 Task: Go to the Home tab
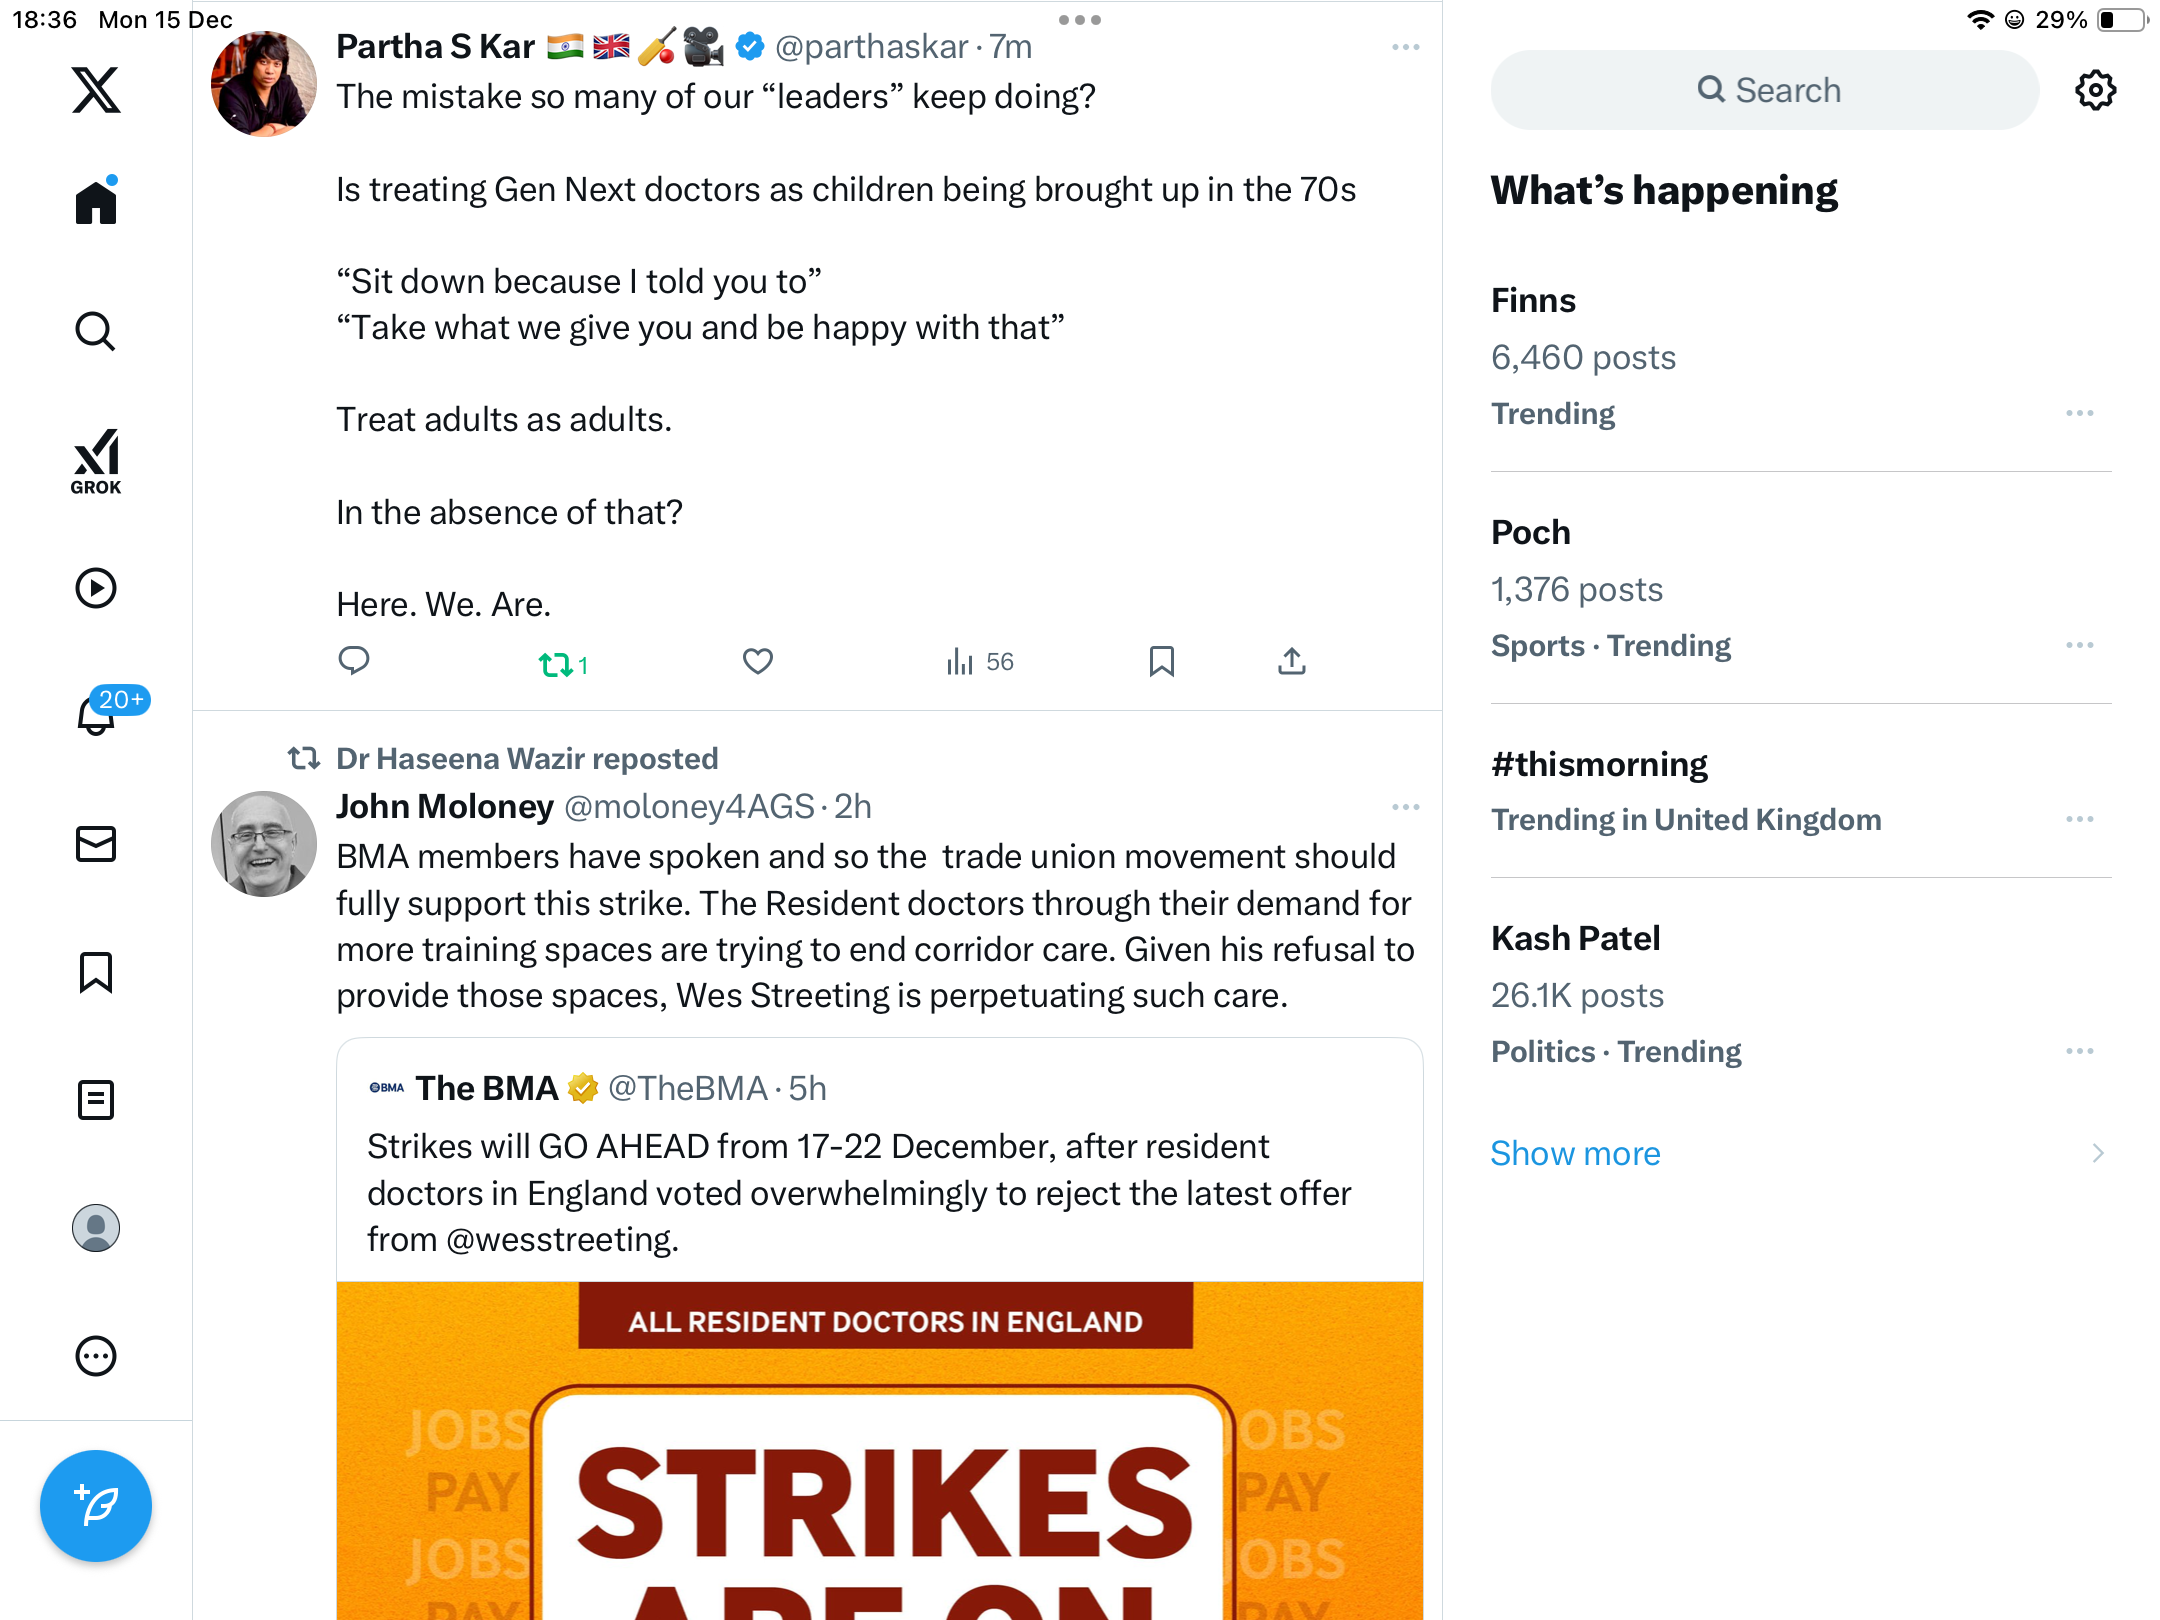(x=96, y=203)
